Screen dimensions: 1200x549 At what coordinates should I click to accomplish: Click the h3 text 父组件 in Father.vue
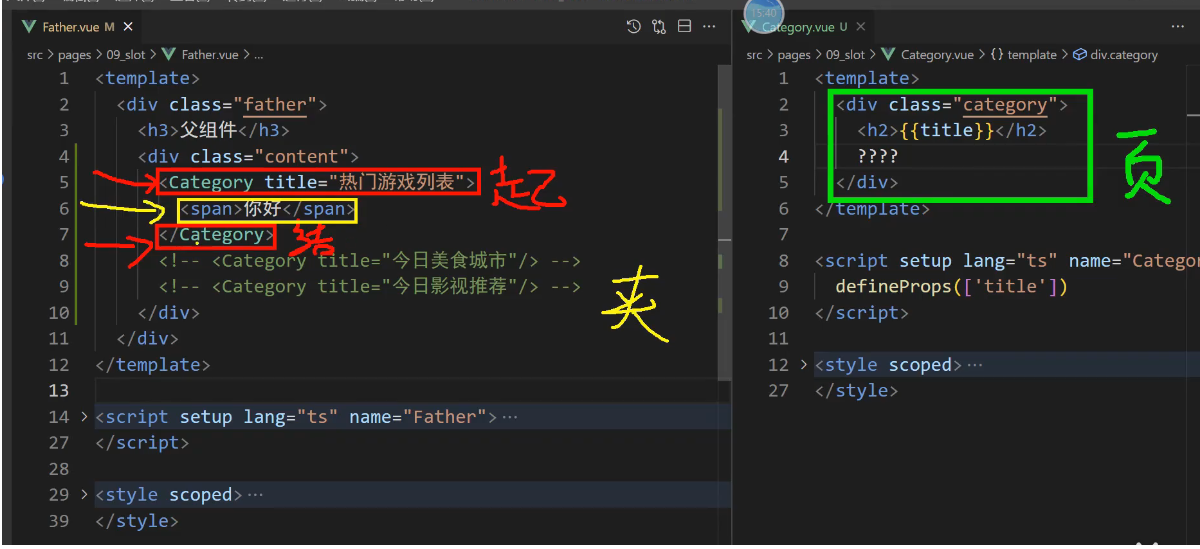click(209, 131)
